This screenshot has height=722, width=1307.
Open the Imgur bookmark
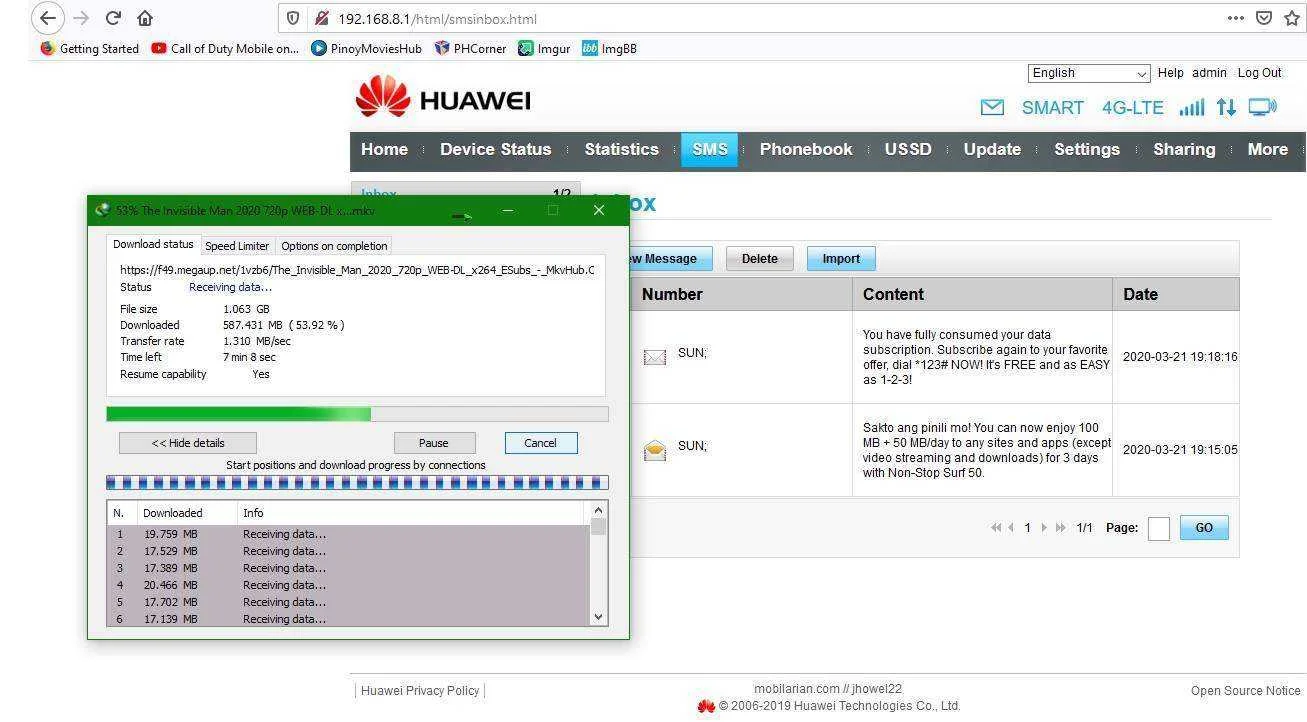point(544,48)
